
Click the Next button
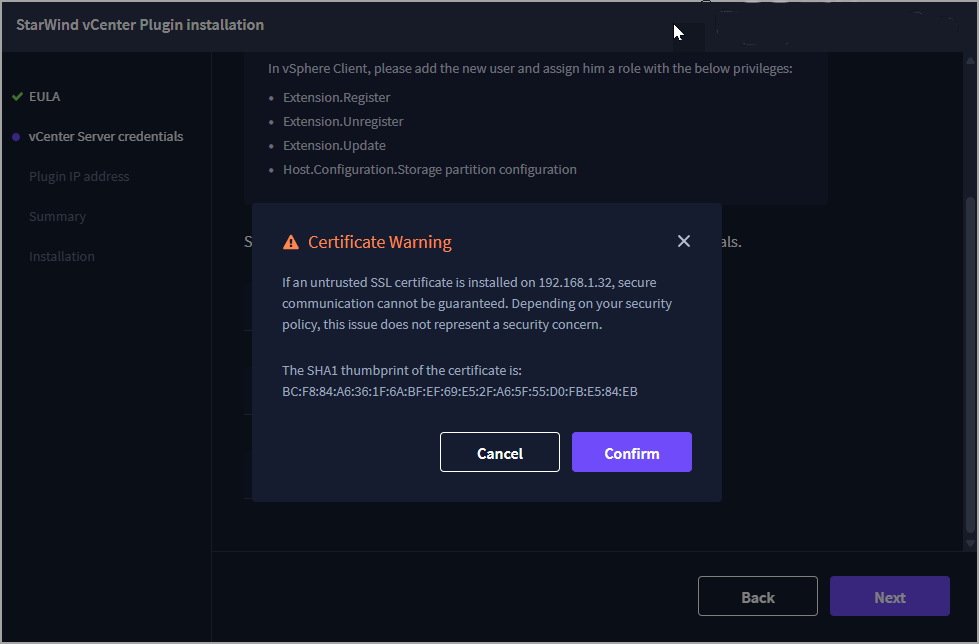point(889,597)
